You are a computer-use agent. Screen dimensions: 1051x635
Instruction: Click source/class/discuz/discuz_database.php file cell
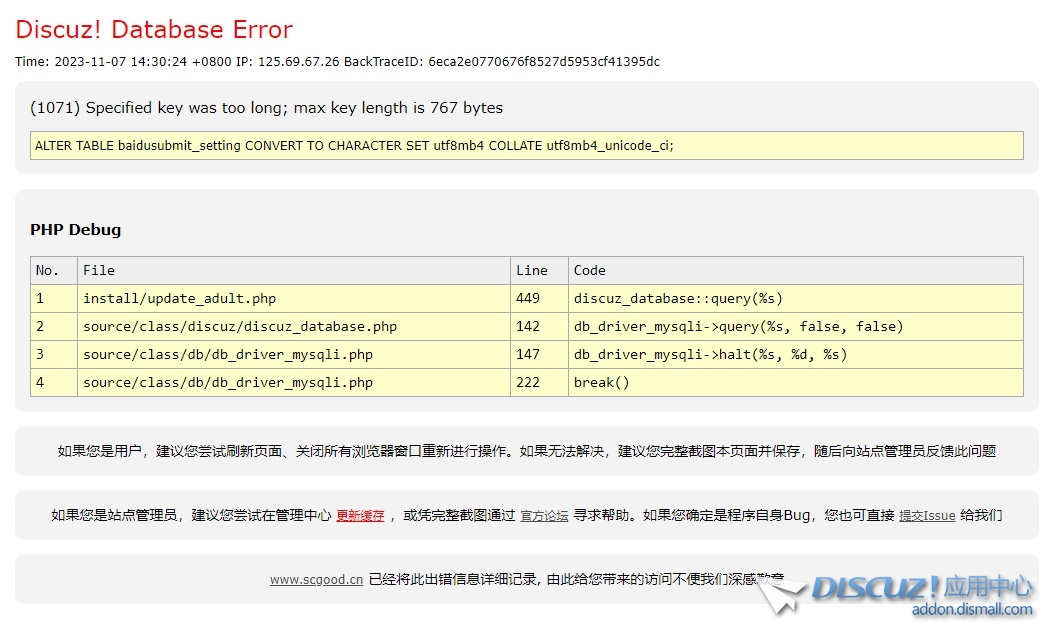294,327
